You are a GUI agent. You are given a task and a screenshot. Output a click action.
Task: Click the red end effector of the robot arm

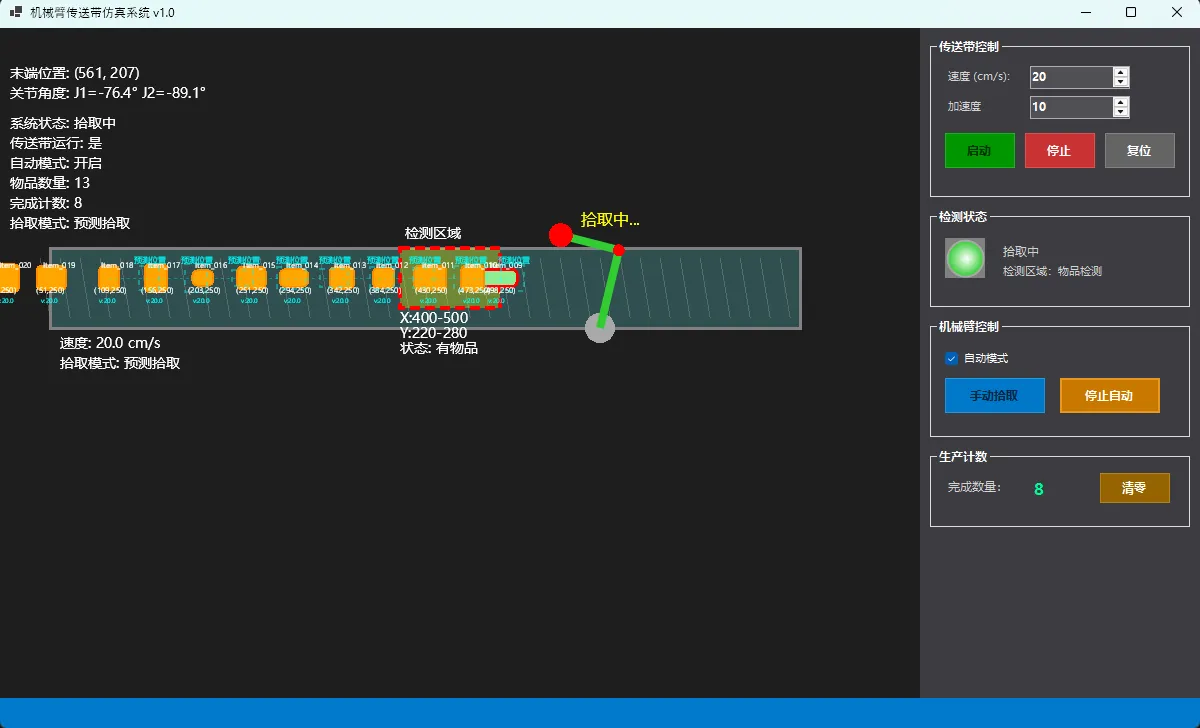(x=561, y=235)
